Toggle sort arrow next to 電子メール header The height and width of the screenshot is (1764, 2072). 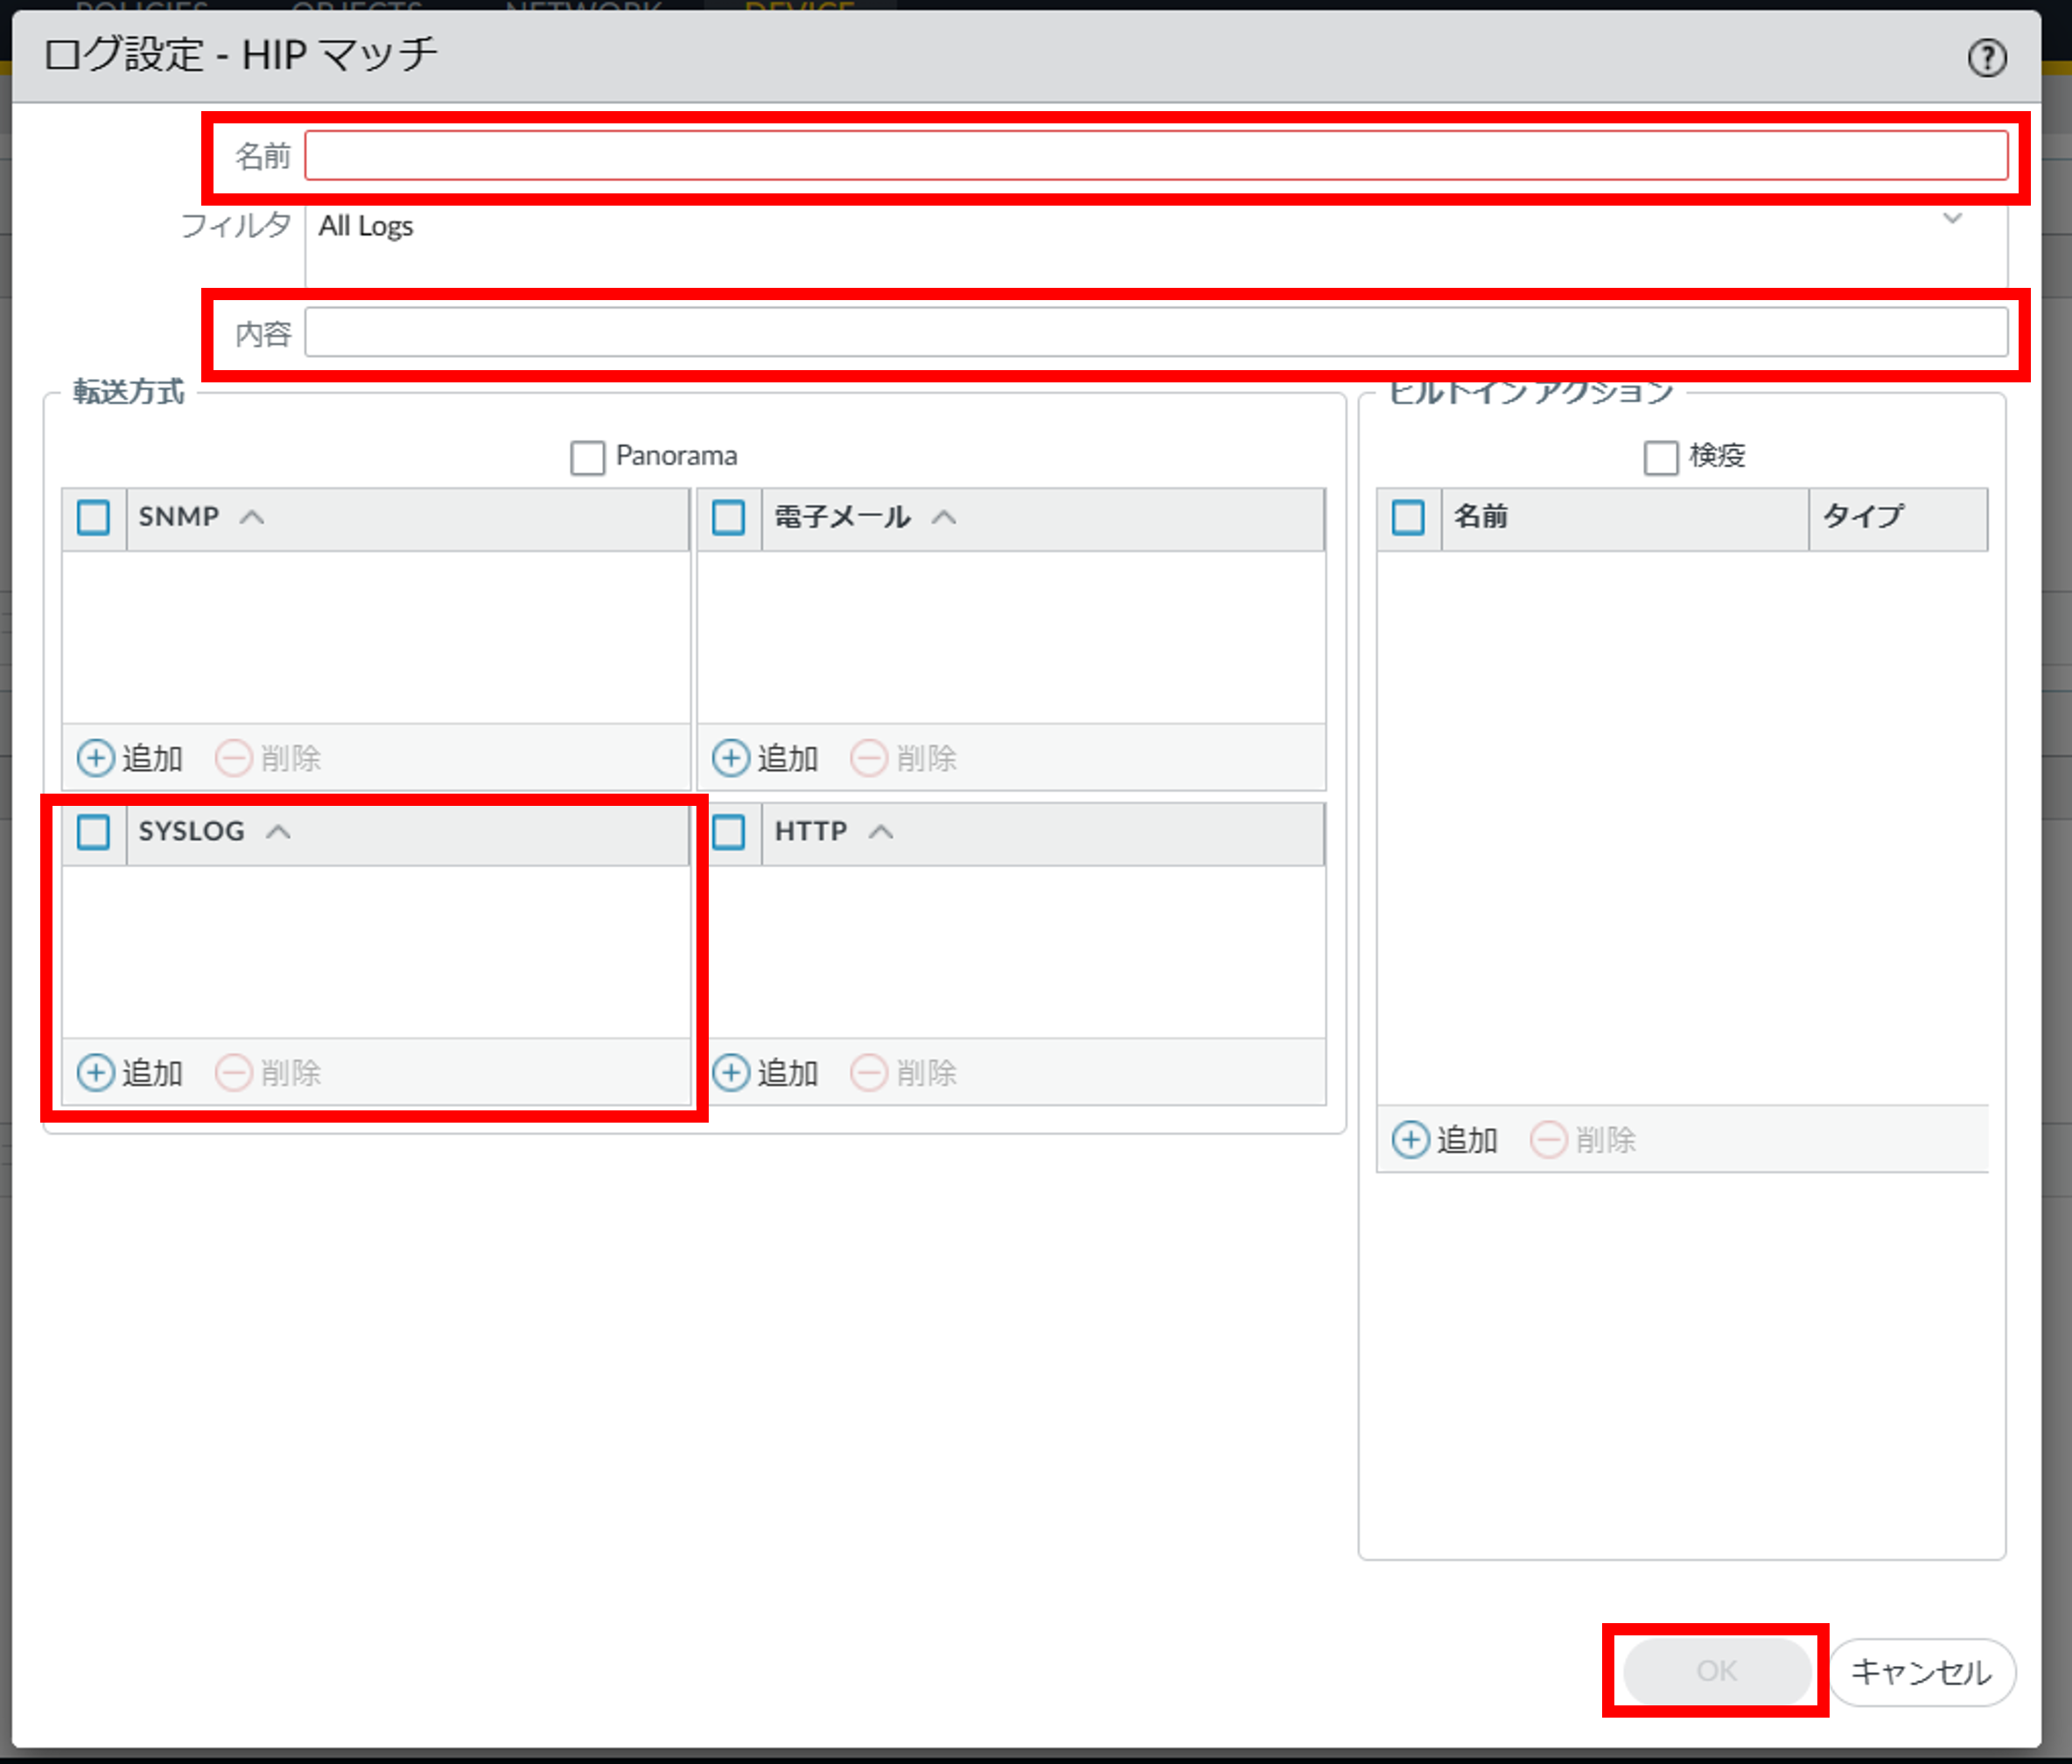click(x=944, y=517)
